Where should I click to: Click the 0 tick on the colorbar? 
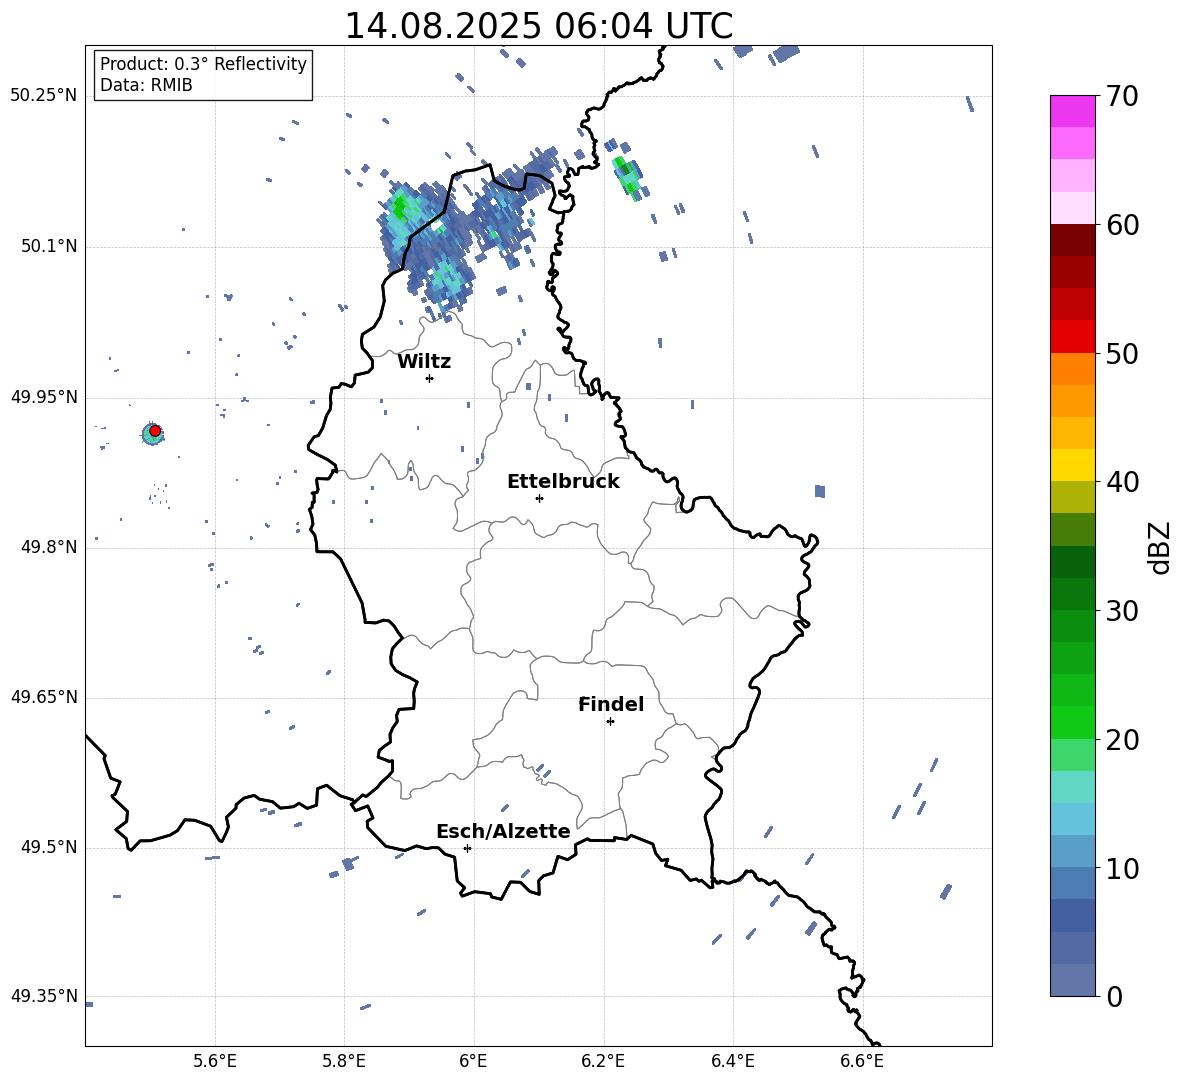point(1114,996)
